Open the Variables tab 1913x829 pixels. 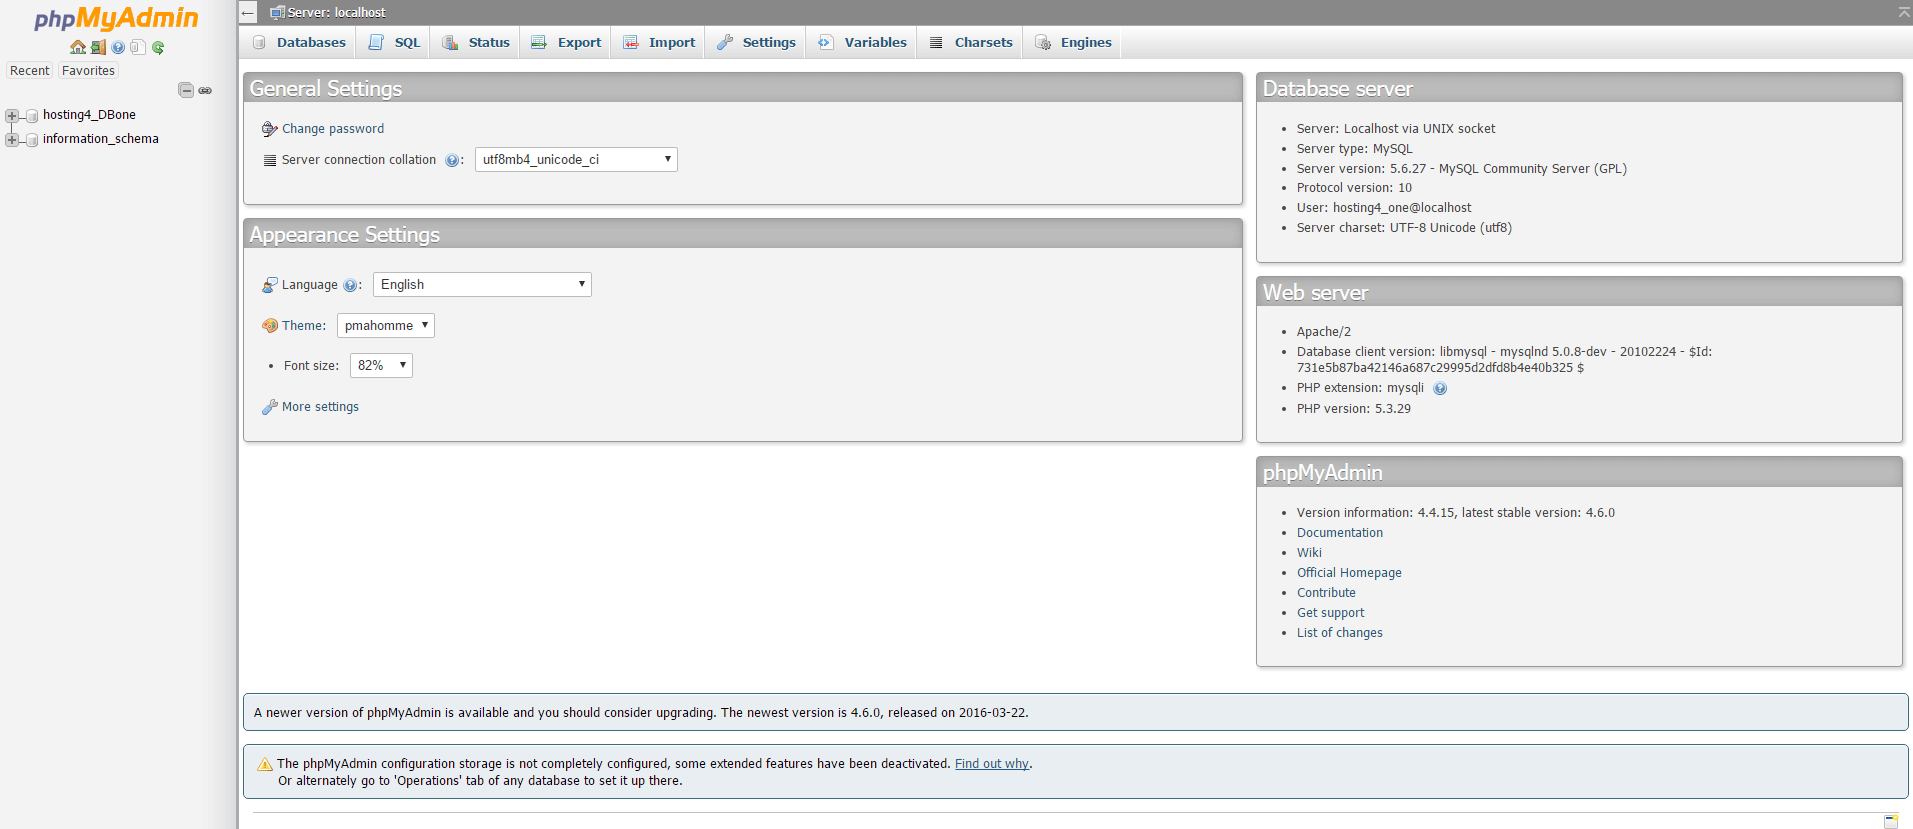click(x=862, y=43)
